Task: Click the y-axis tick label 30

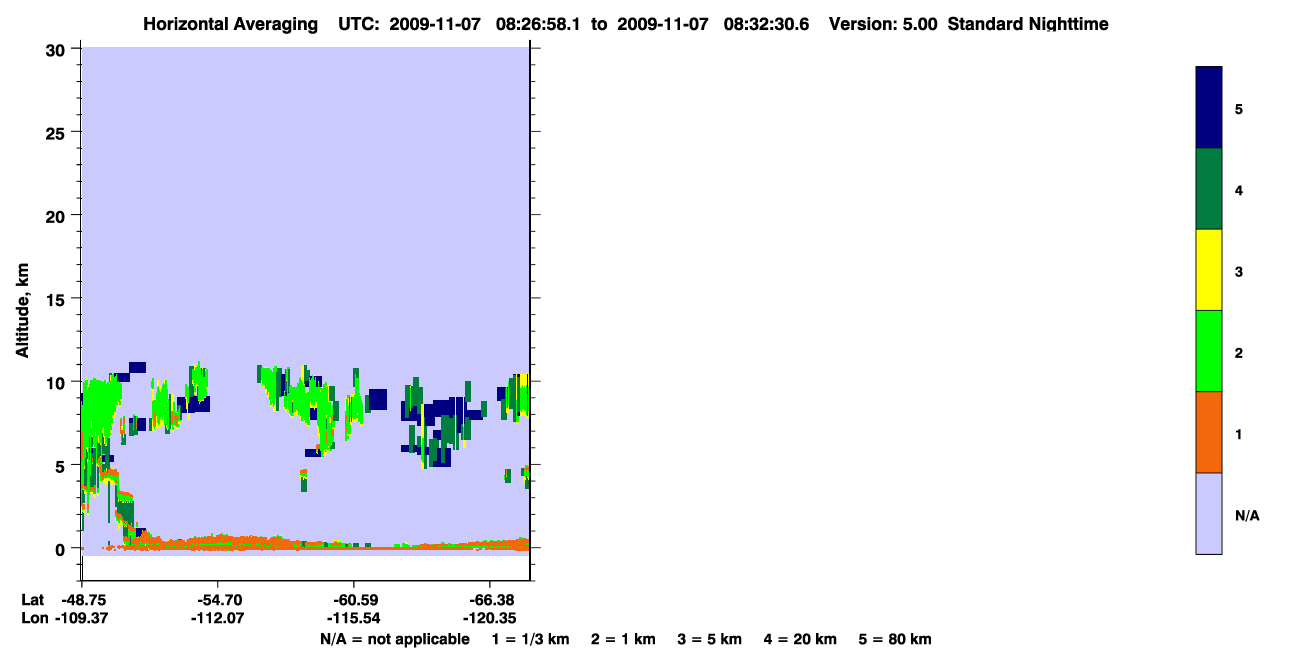Action: 57,49
